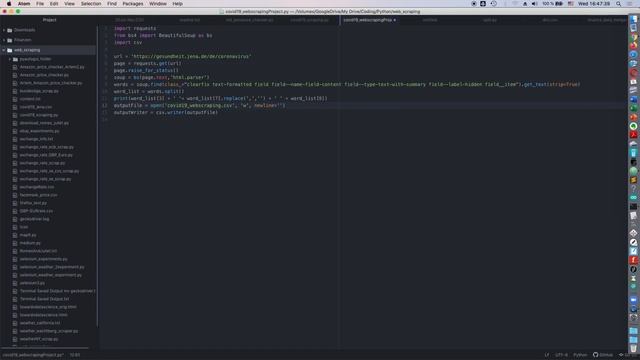Open Terminal Saved Output.txt in the tree
This screenshot has width=640, height=360.
click(44, 299)
